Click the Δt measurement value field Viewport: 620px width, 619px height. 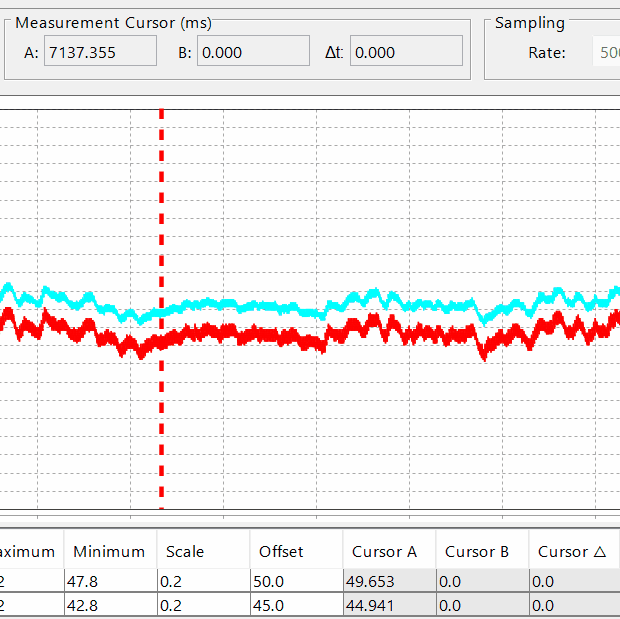point(406,52)
